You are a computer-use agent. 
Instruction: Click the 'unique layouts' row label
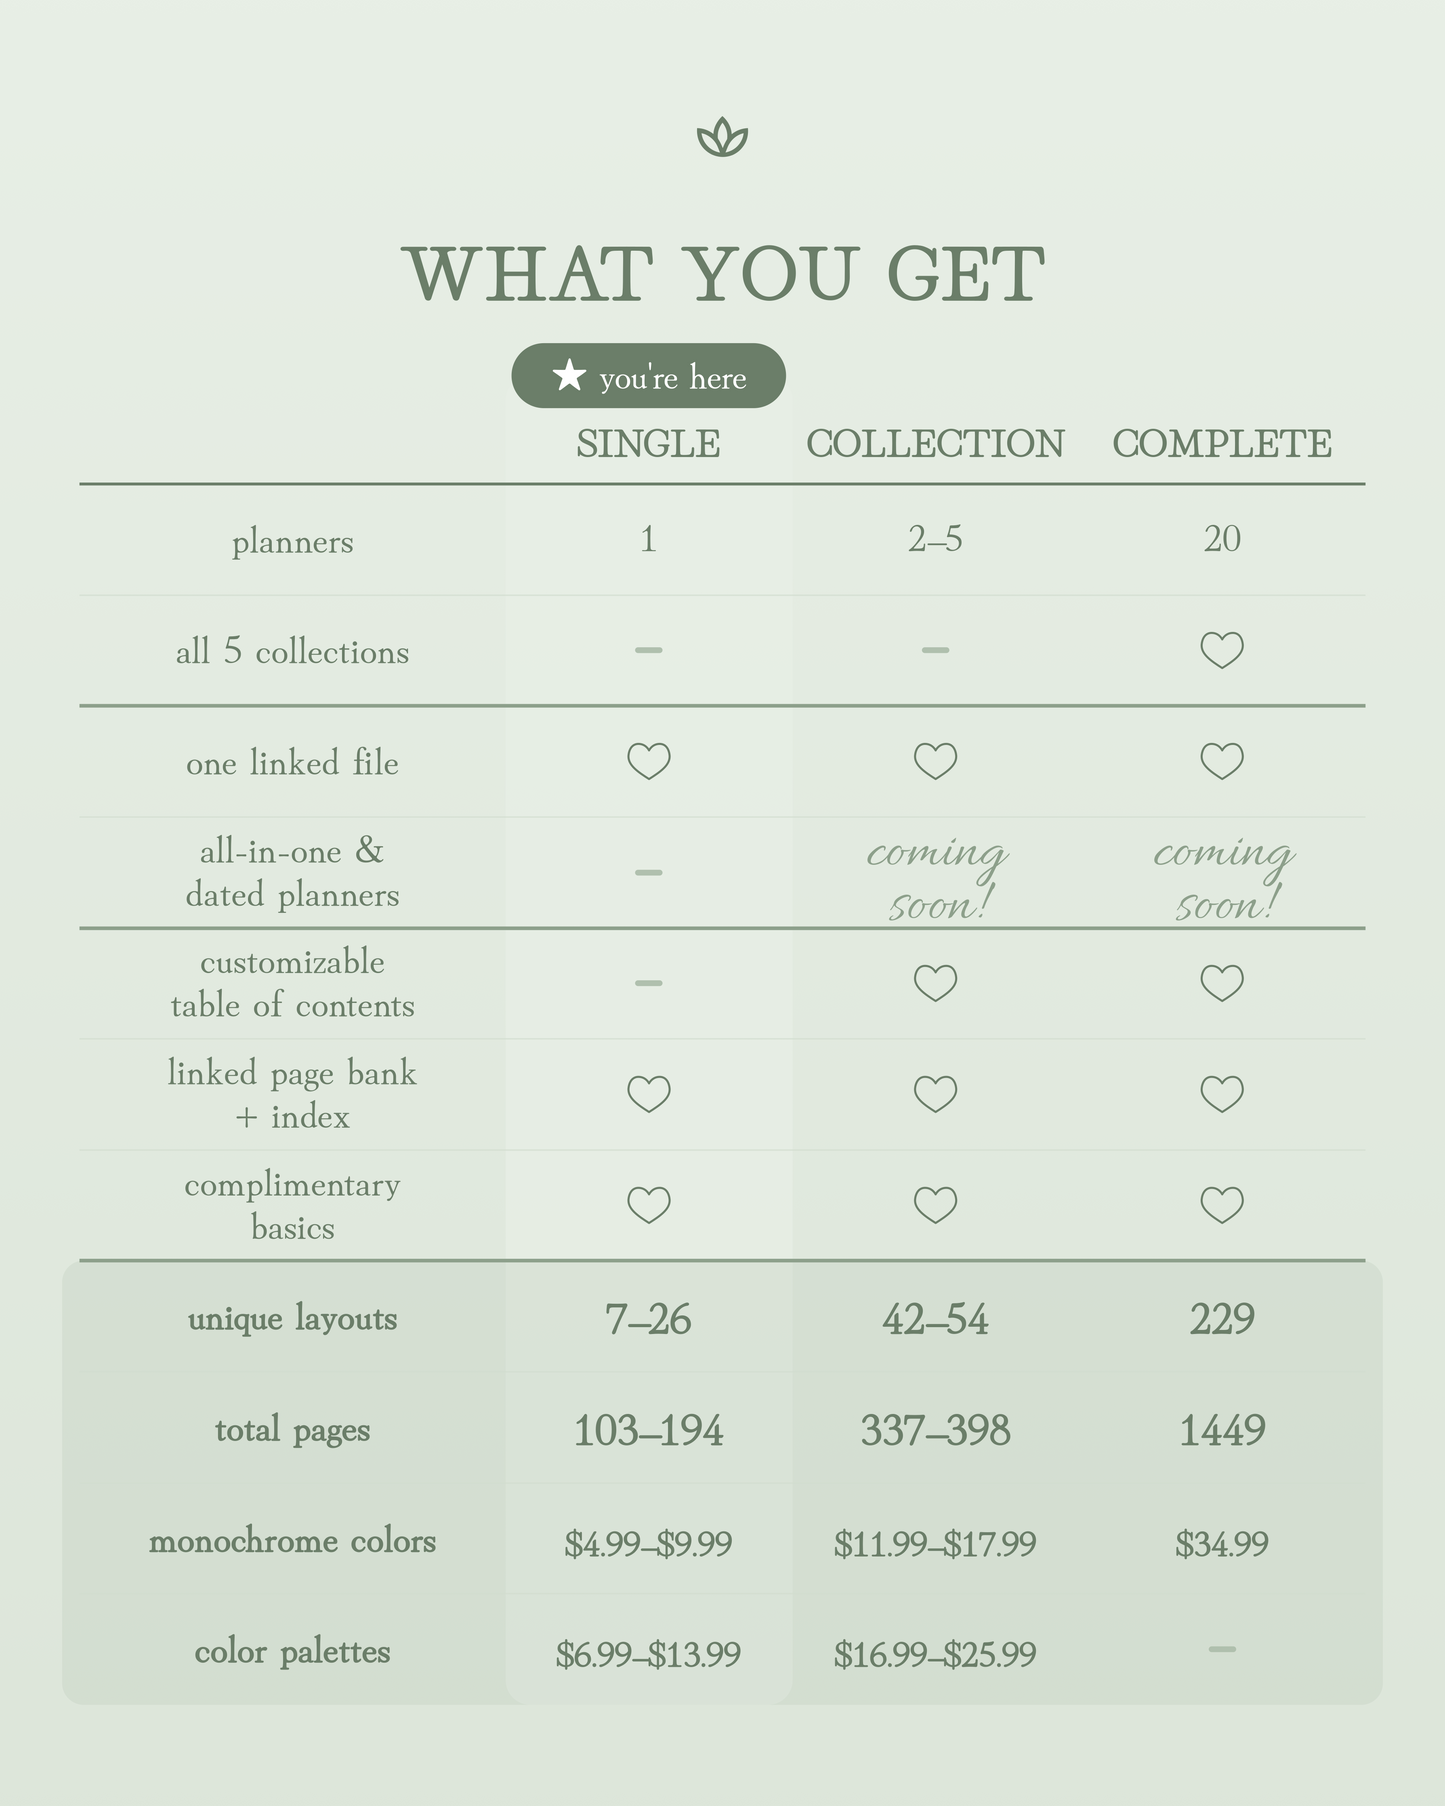pyautogui.click(x=292, y=1319)
